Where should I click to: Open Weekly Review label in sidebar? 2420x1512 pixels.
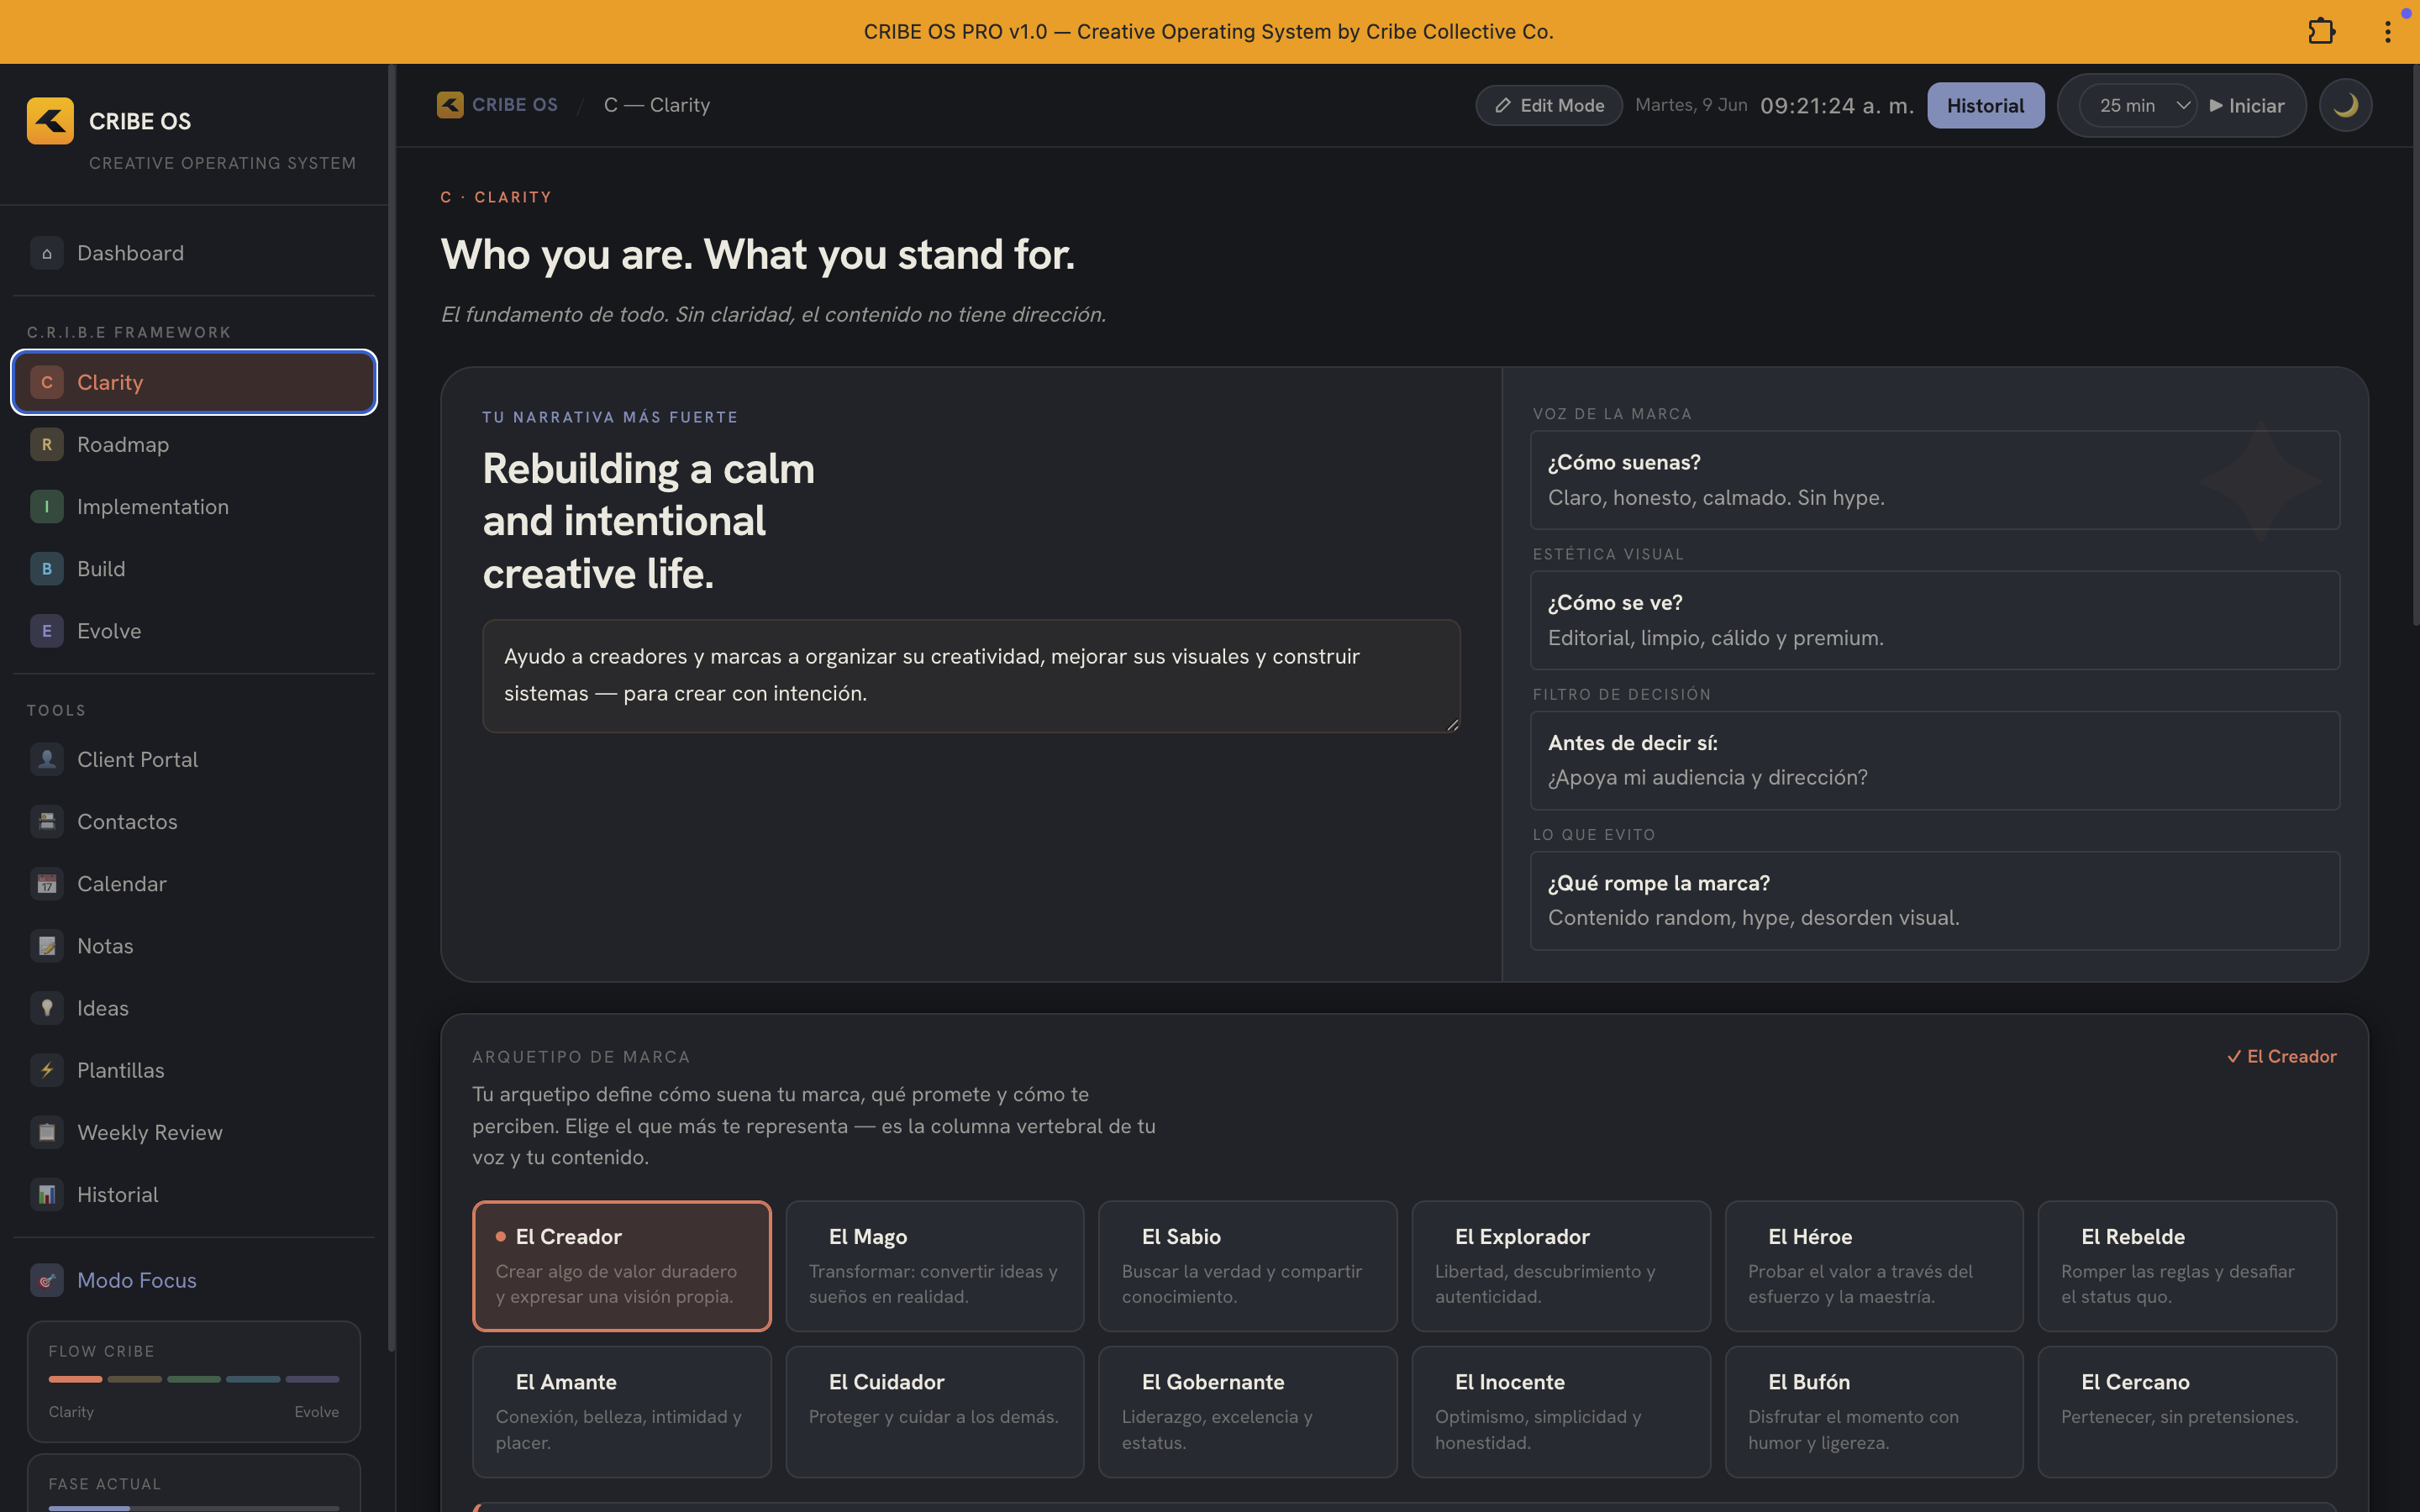click(x=150, y=1133)
